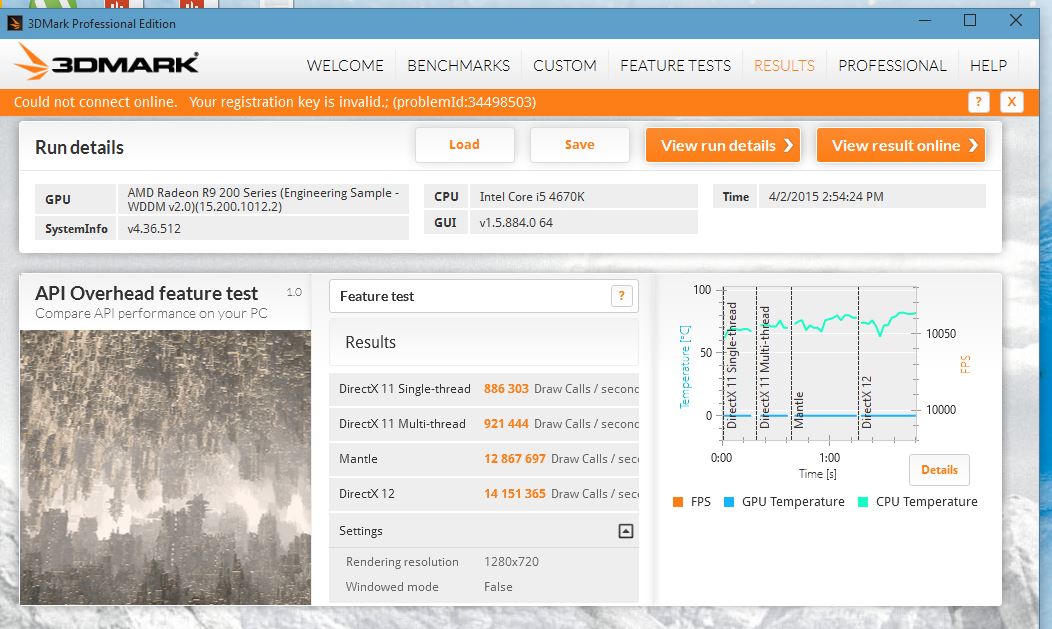Select DirectX 11 Single-thread result row
1052x629 pixels.
click(x=484, y=389)
